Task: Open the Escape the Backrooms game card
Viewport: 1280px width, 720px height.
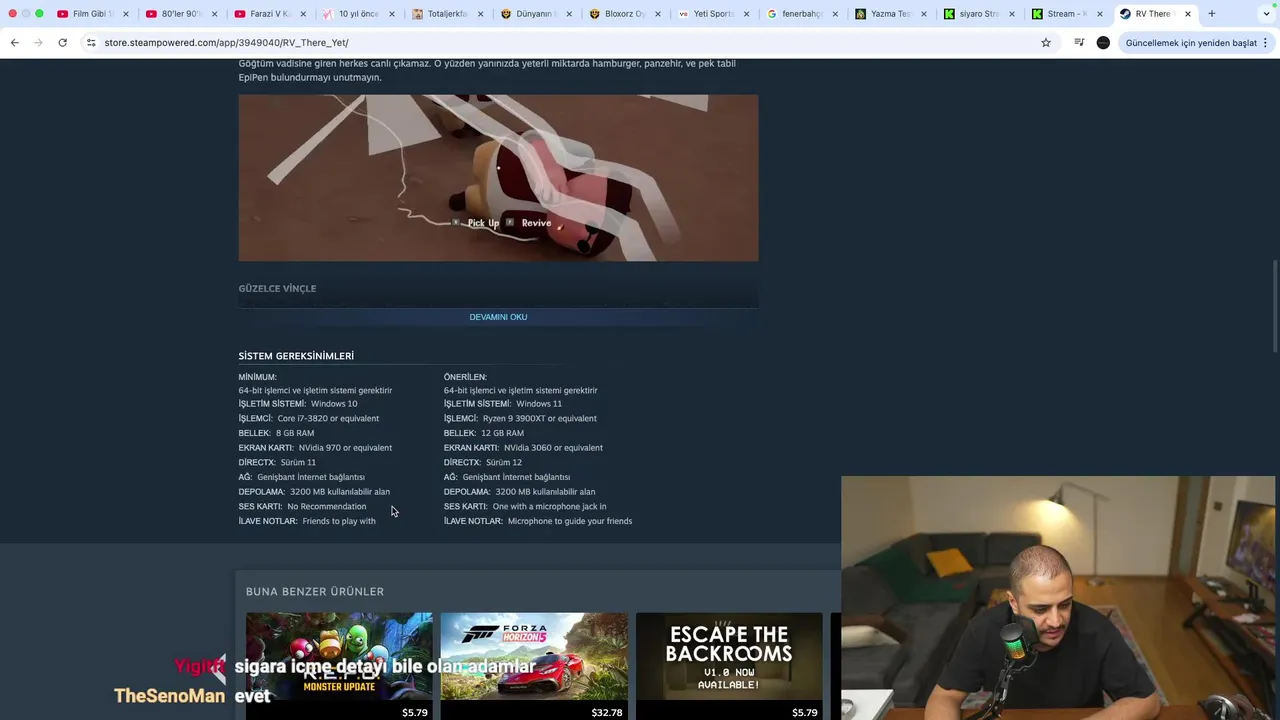Action: point(729,666)
